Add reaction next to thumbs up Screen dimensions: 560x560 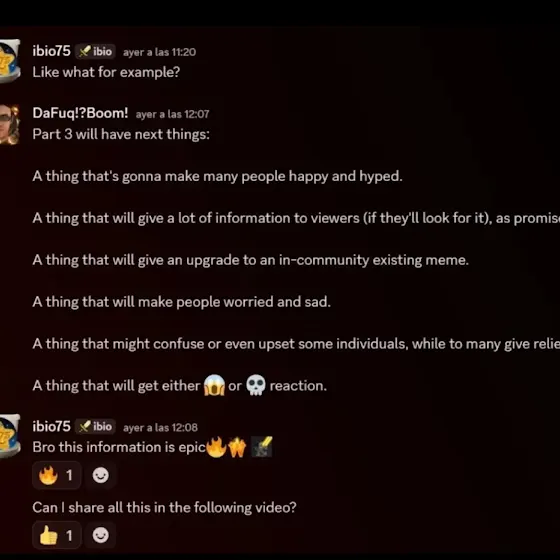(100, 535)
